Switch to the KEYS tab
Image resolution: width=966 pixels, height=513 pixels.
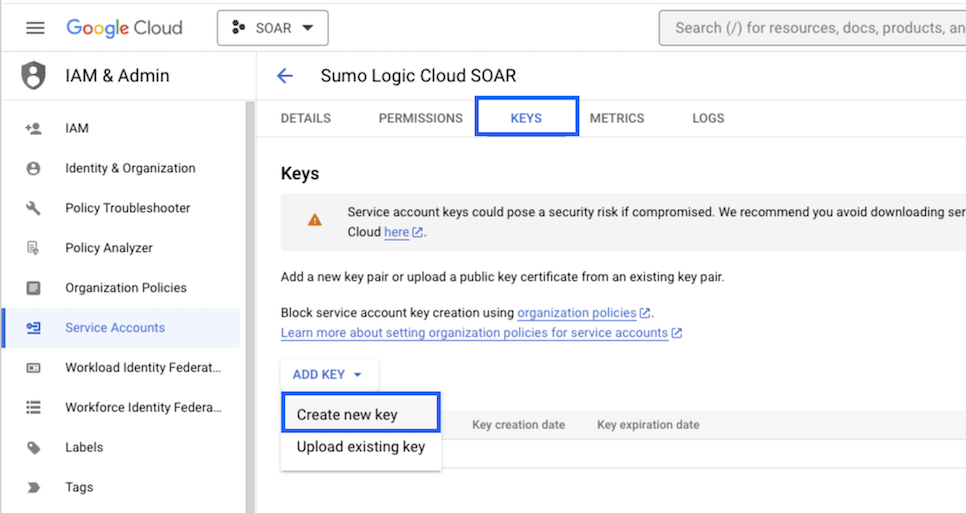[x=526, y=118]
